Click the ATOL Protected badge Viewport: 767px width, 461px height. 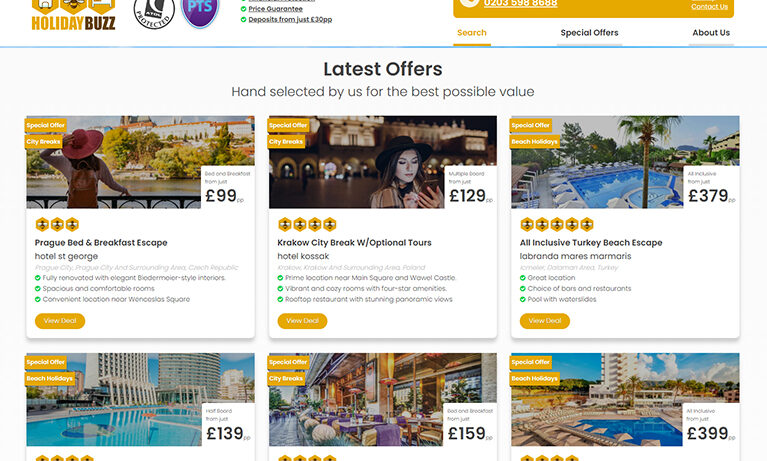[x=154, y=13]
